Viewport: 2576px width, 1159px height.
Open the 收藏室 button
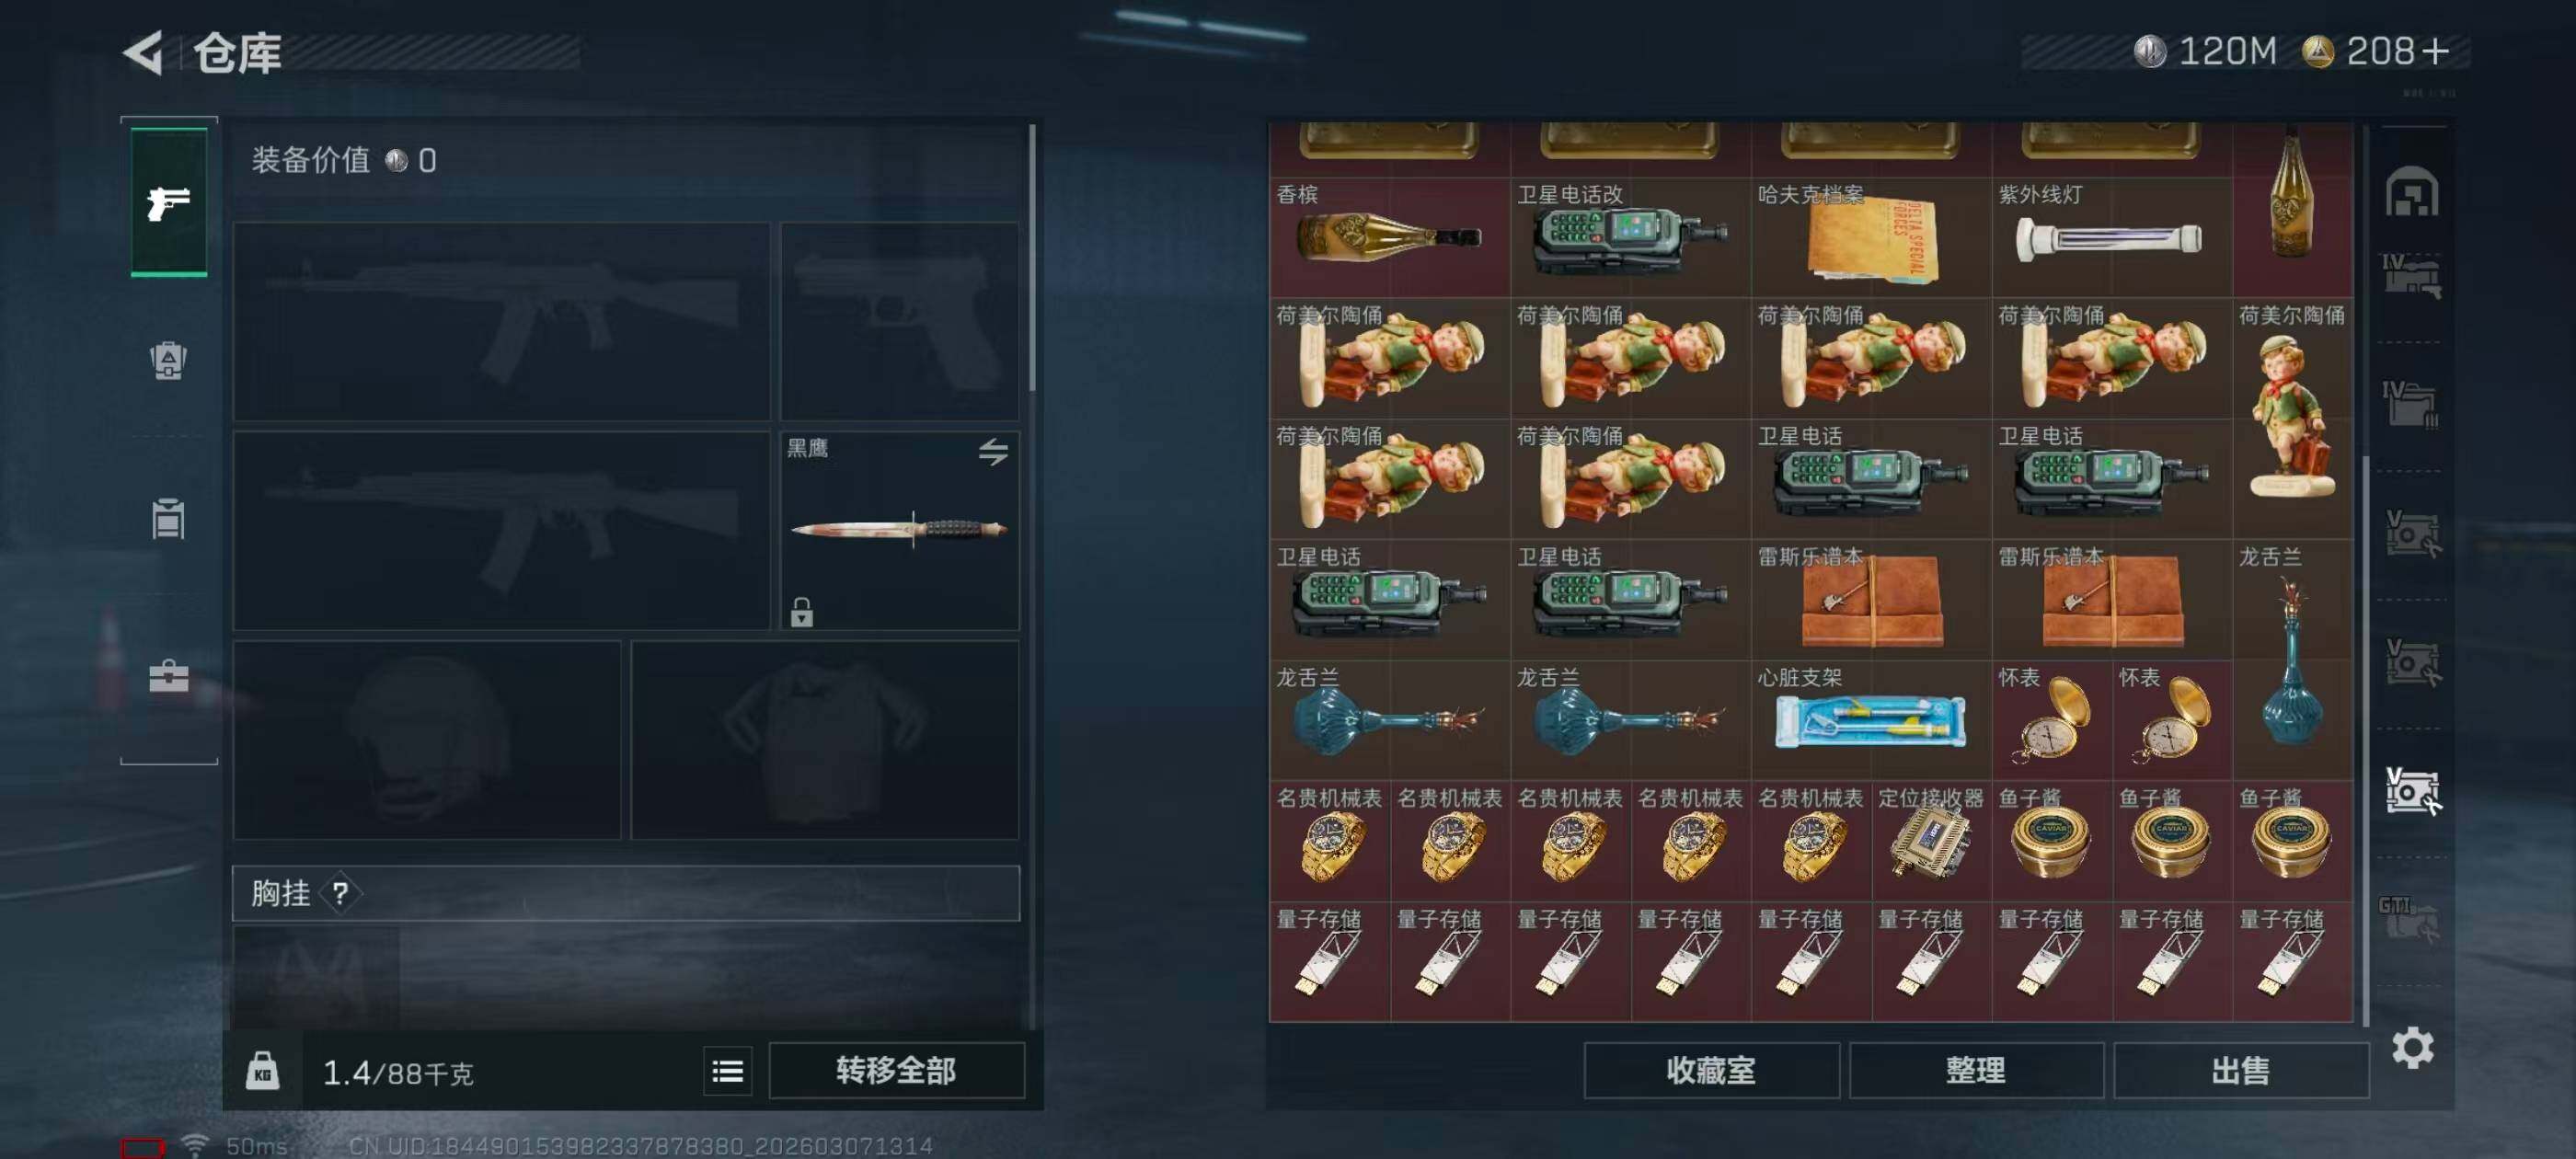[1711, 1071]
